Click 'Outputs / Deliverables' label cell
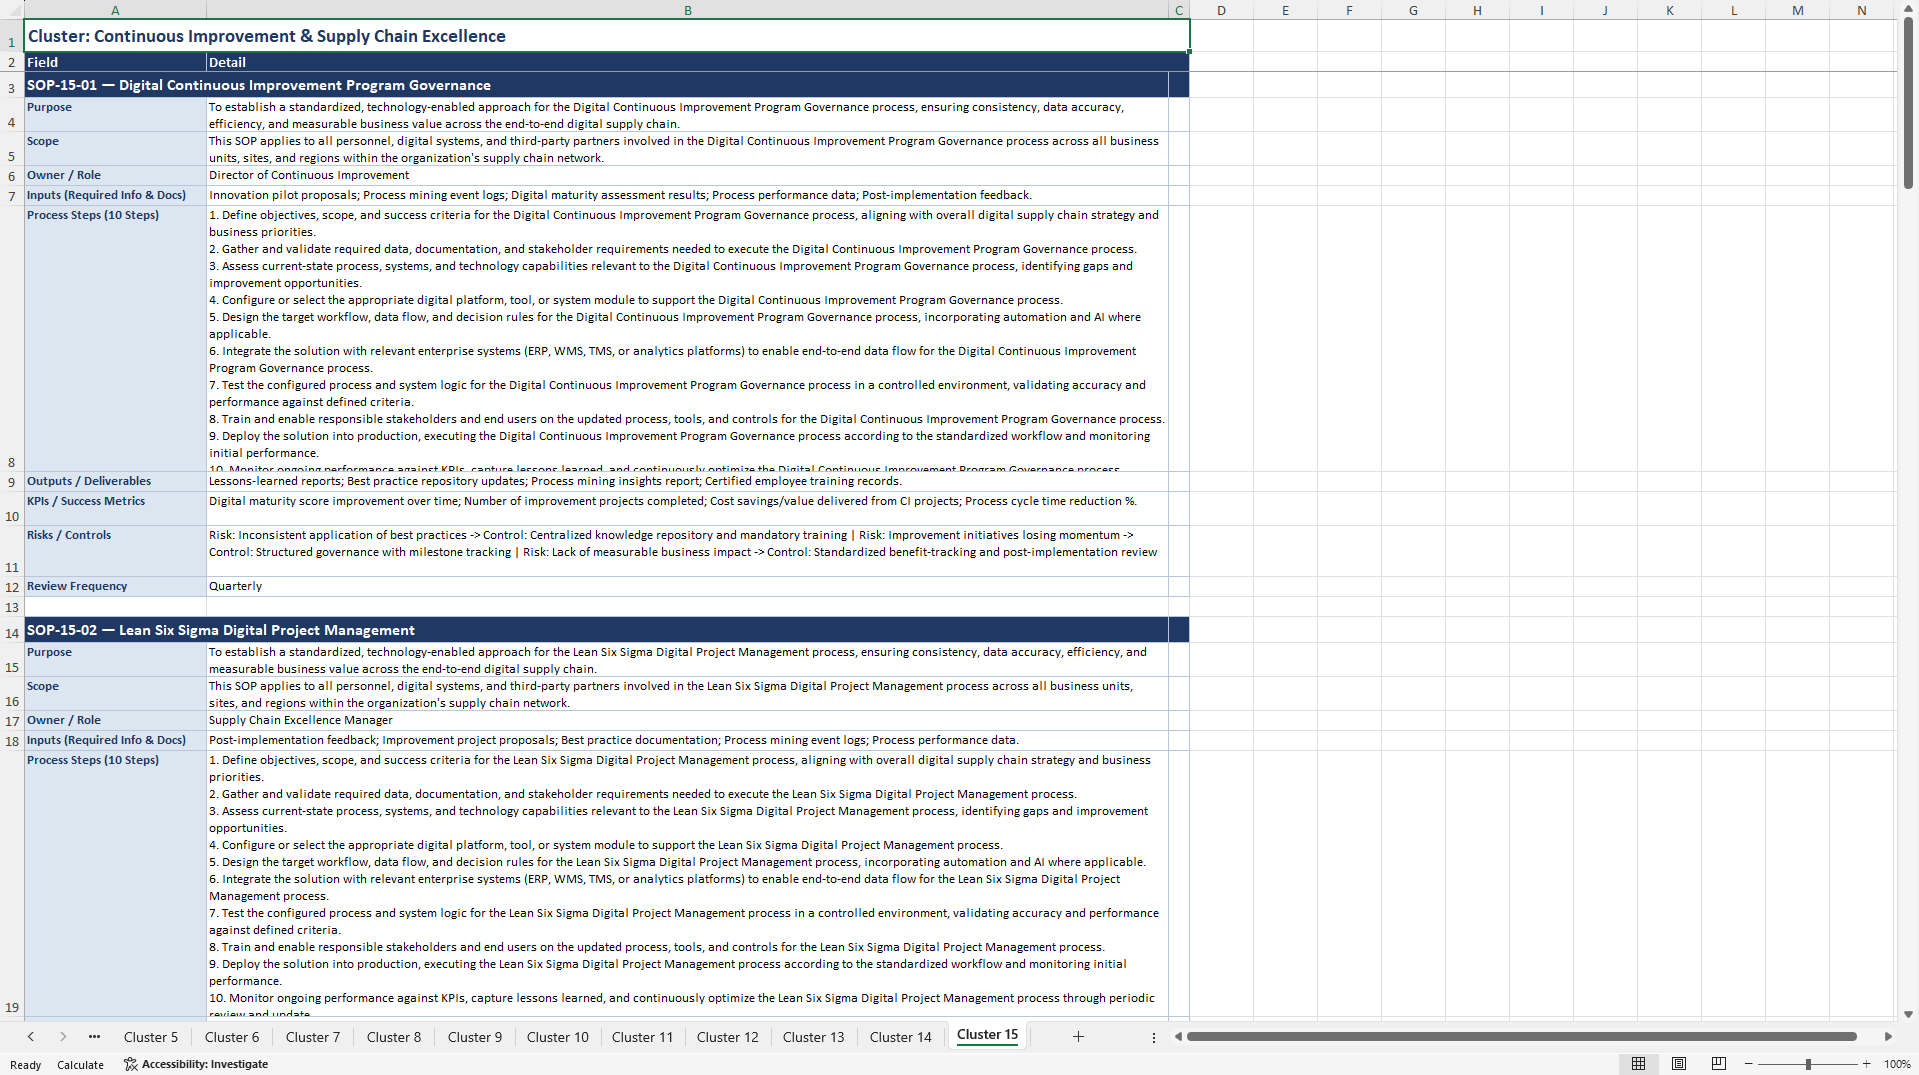 coord(115,481)
